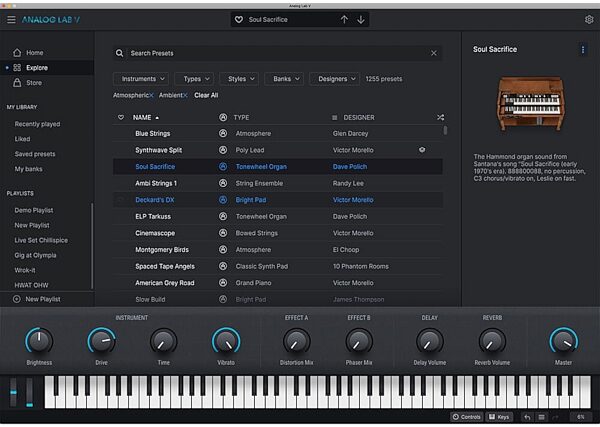The width and height of the screenshot is (600, 427).
Task: Open the Home section
Action: (34, 53)
